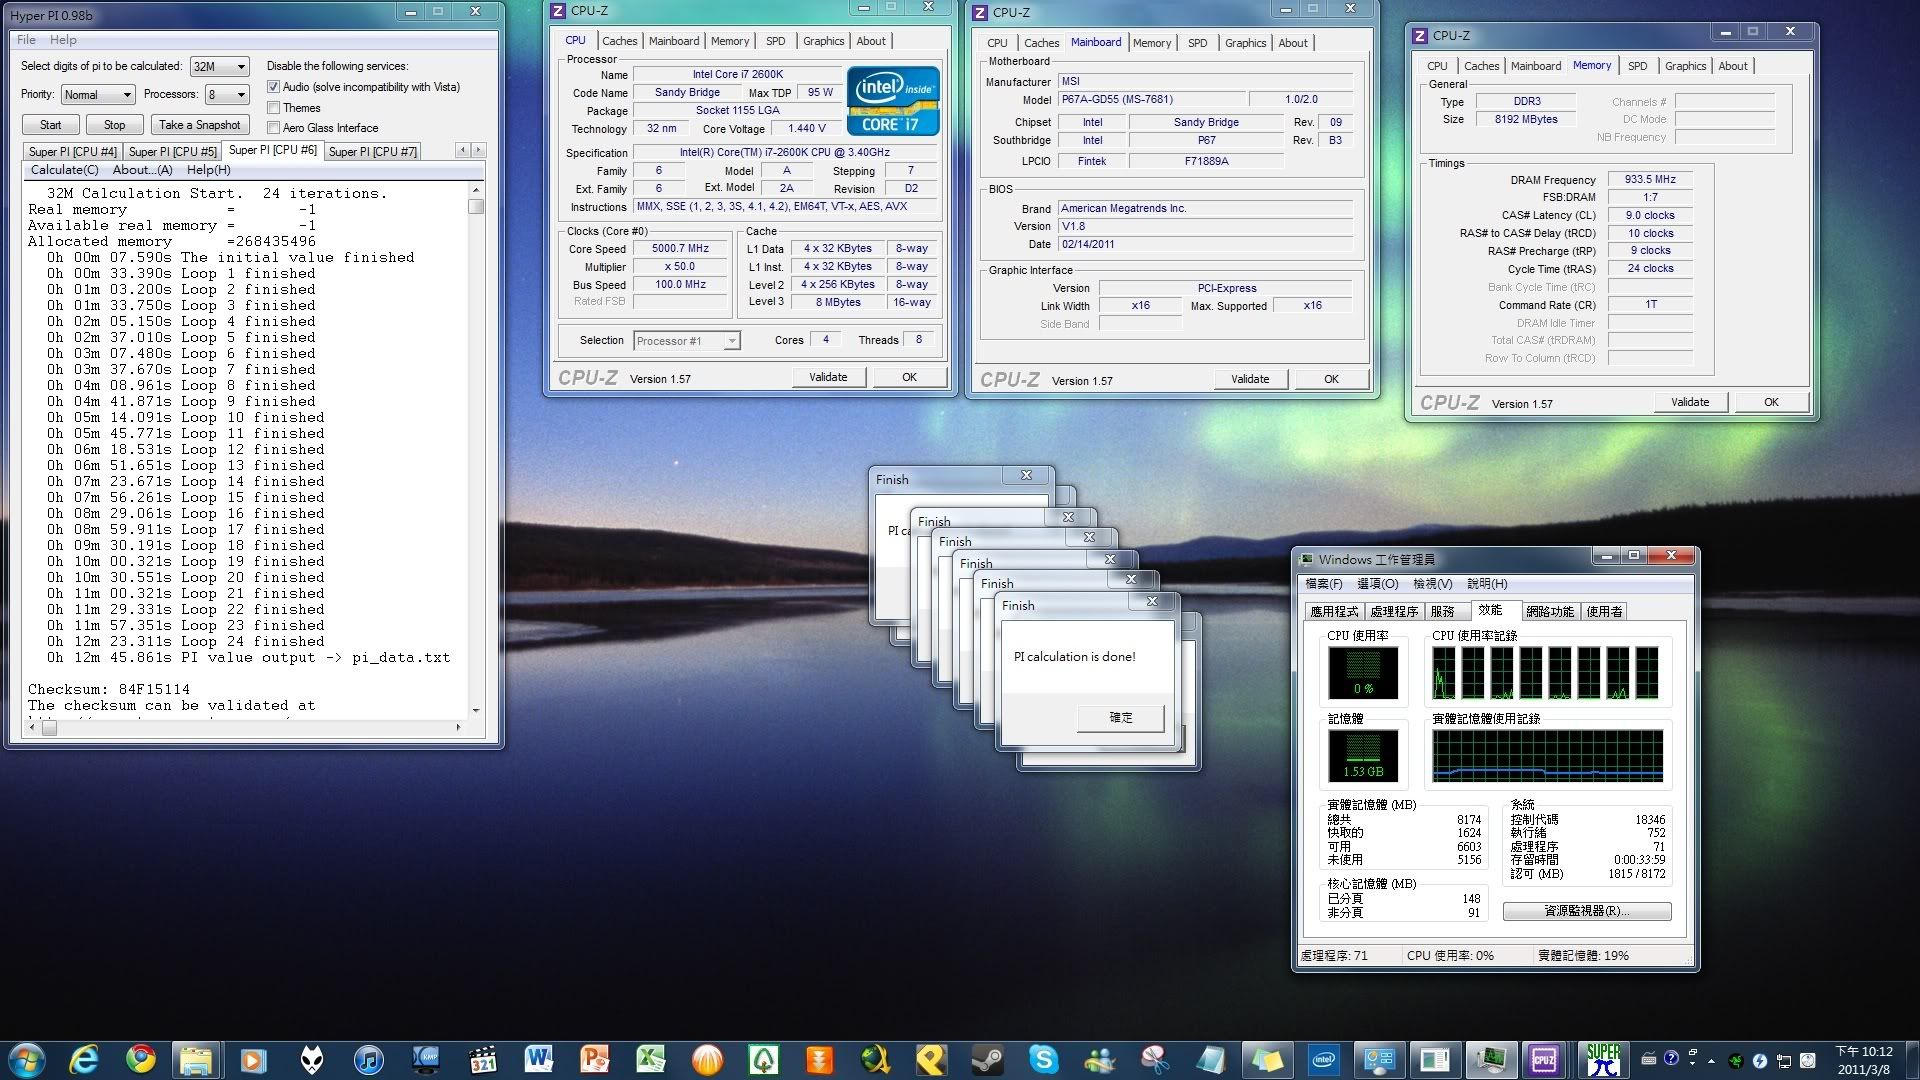Image resolution: width=1920 pixels, height=1080 pixels.
Task: Open foobar2000 alien-face taskbar icon
Action: [x=312, y=1059]
